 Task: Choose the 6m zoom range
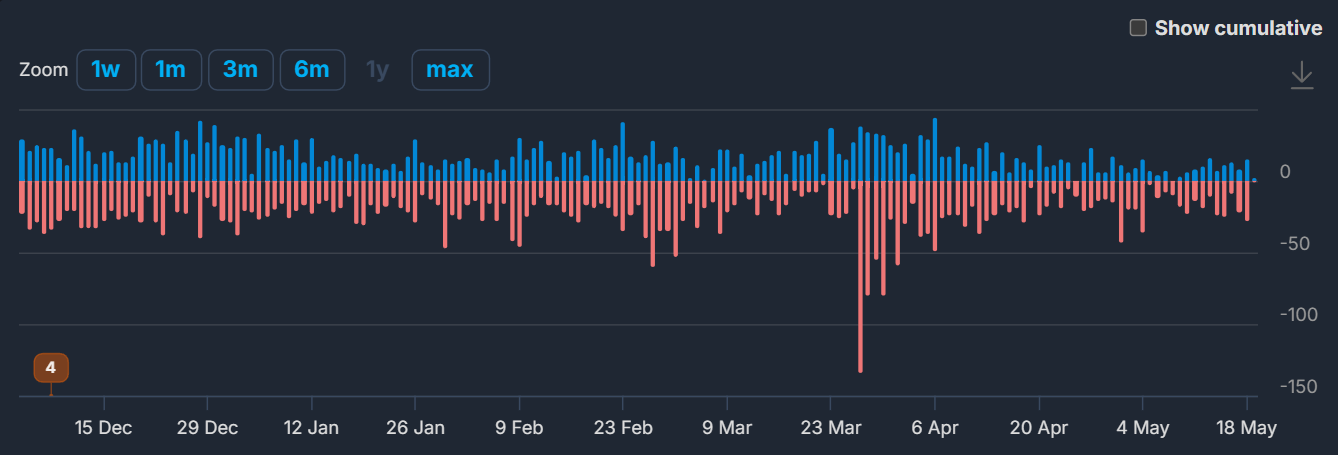[x=312, y=70]
